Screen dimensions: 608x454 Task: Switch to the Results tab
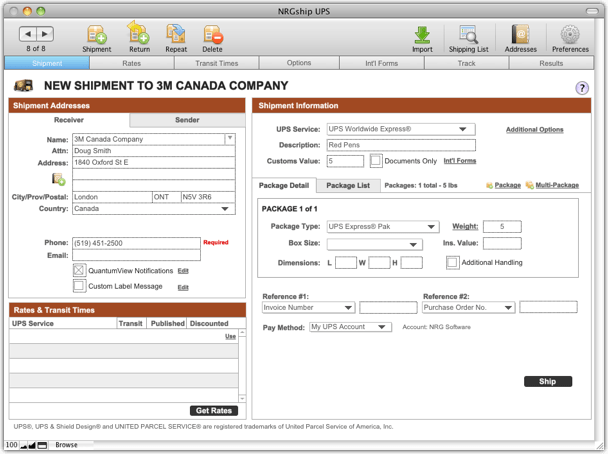point(551,63)
